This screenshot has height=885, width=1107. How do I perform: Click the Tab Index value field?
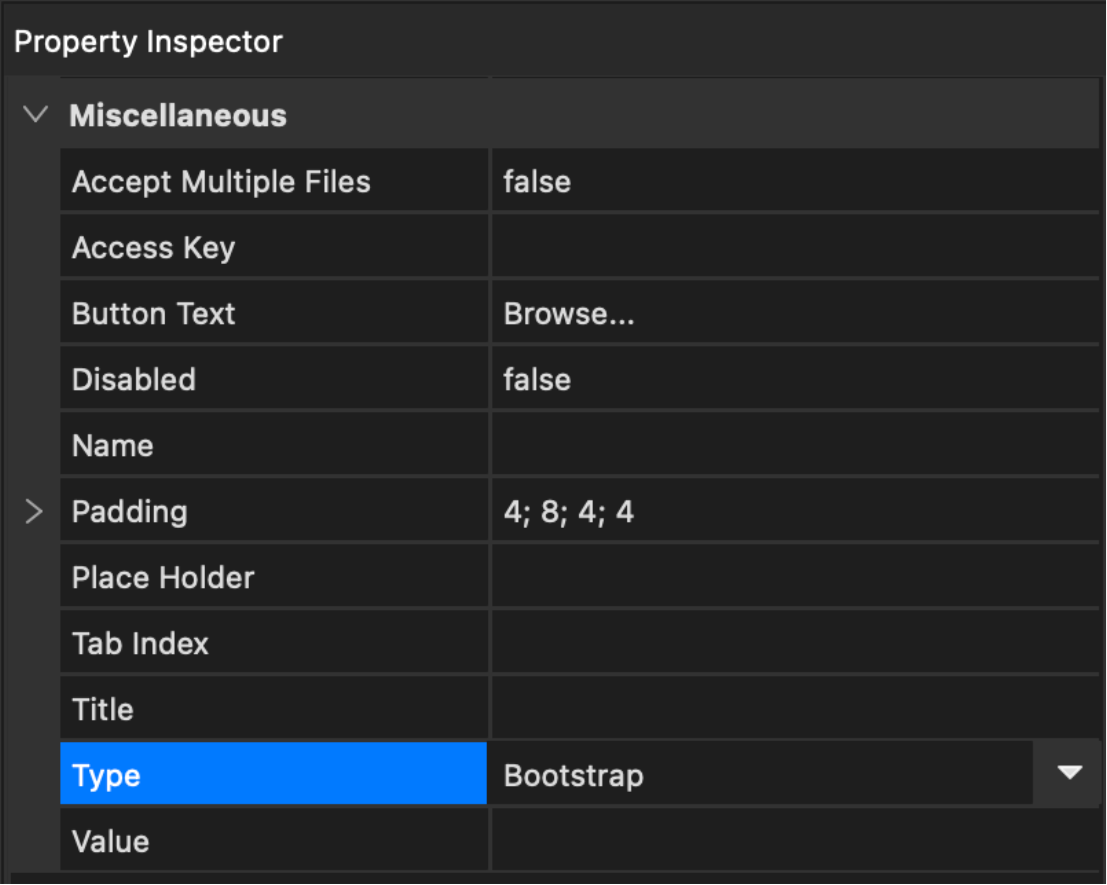pos(794,644)
